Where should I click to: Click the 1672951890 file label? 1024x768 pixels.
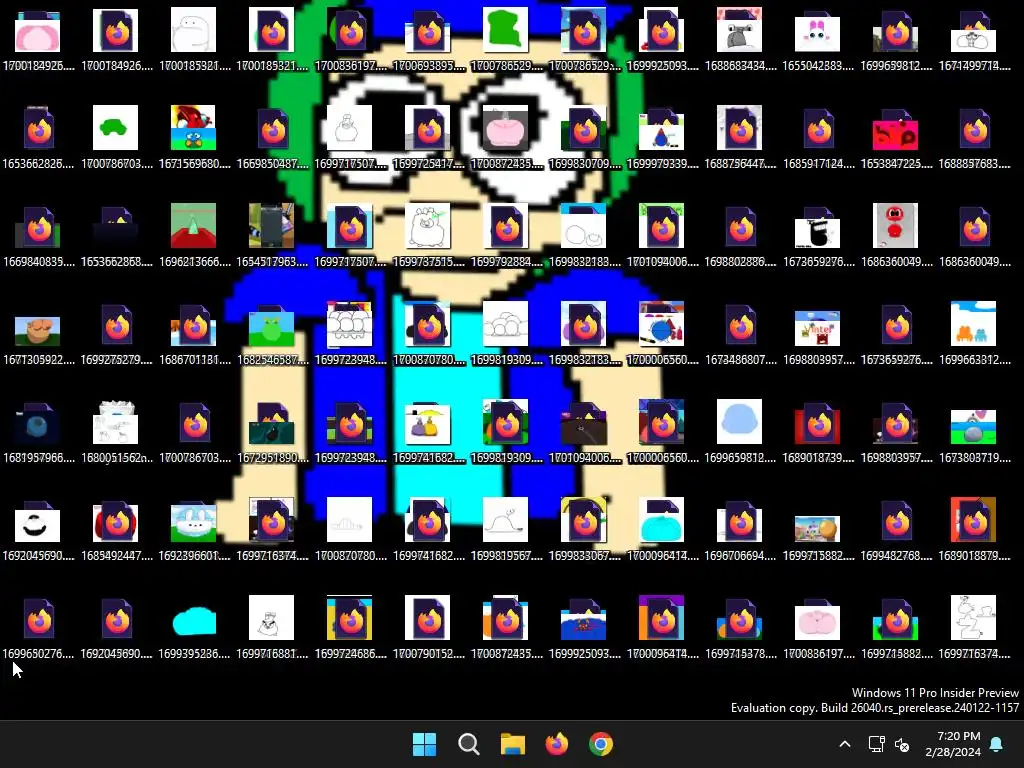point(272,458)
